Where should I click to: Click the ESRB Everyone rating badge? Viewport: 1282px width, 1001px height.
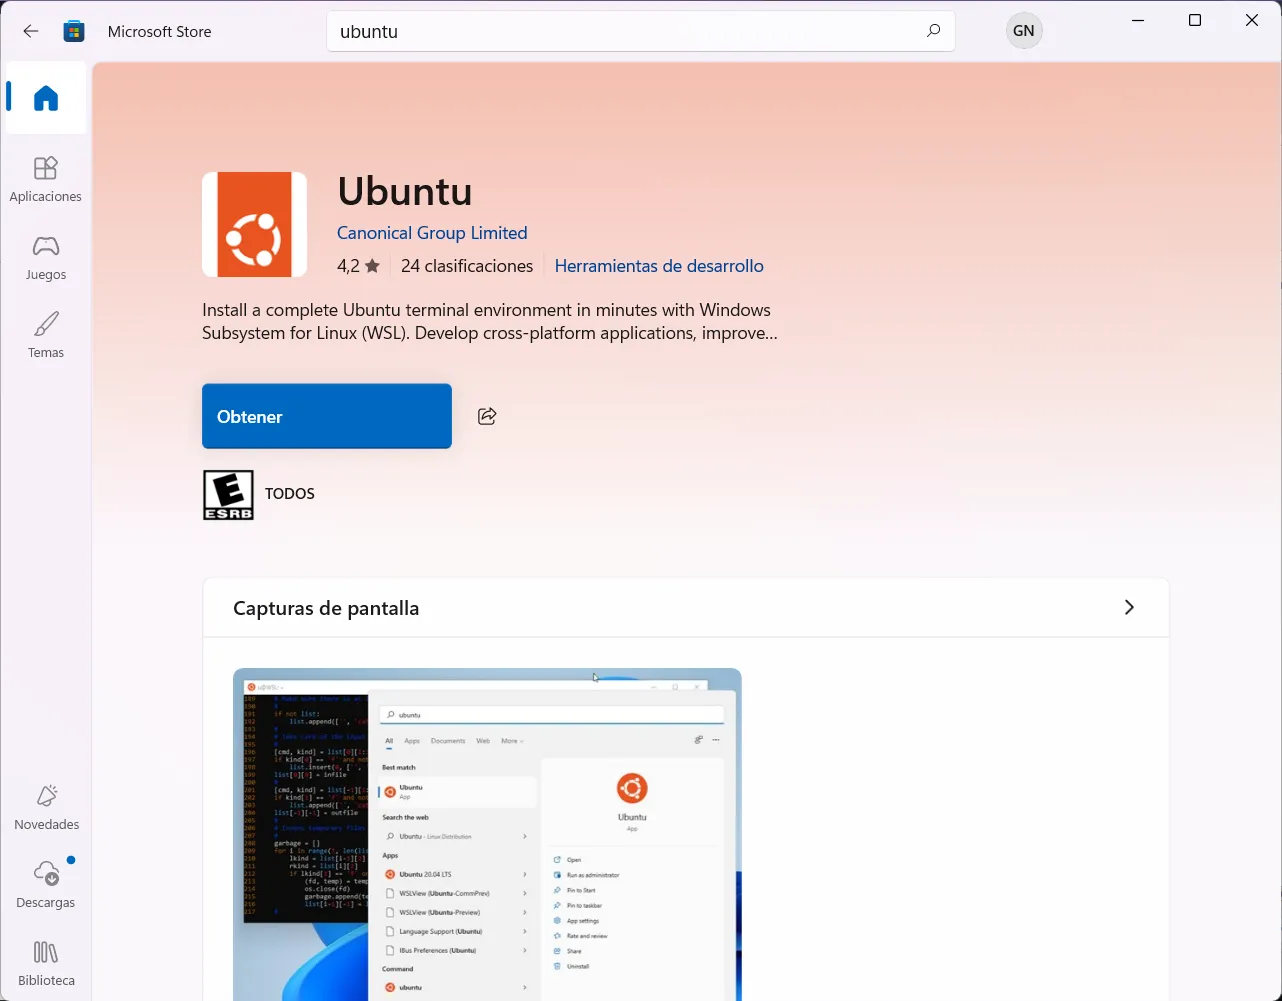(228, 494)
